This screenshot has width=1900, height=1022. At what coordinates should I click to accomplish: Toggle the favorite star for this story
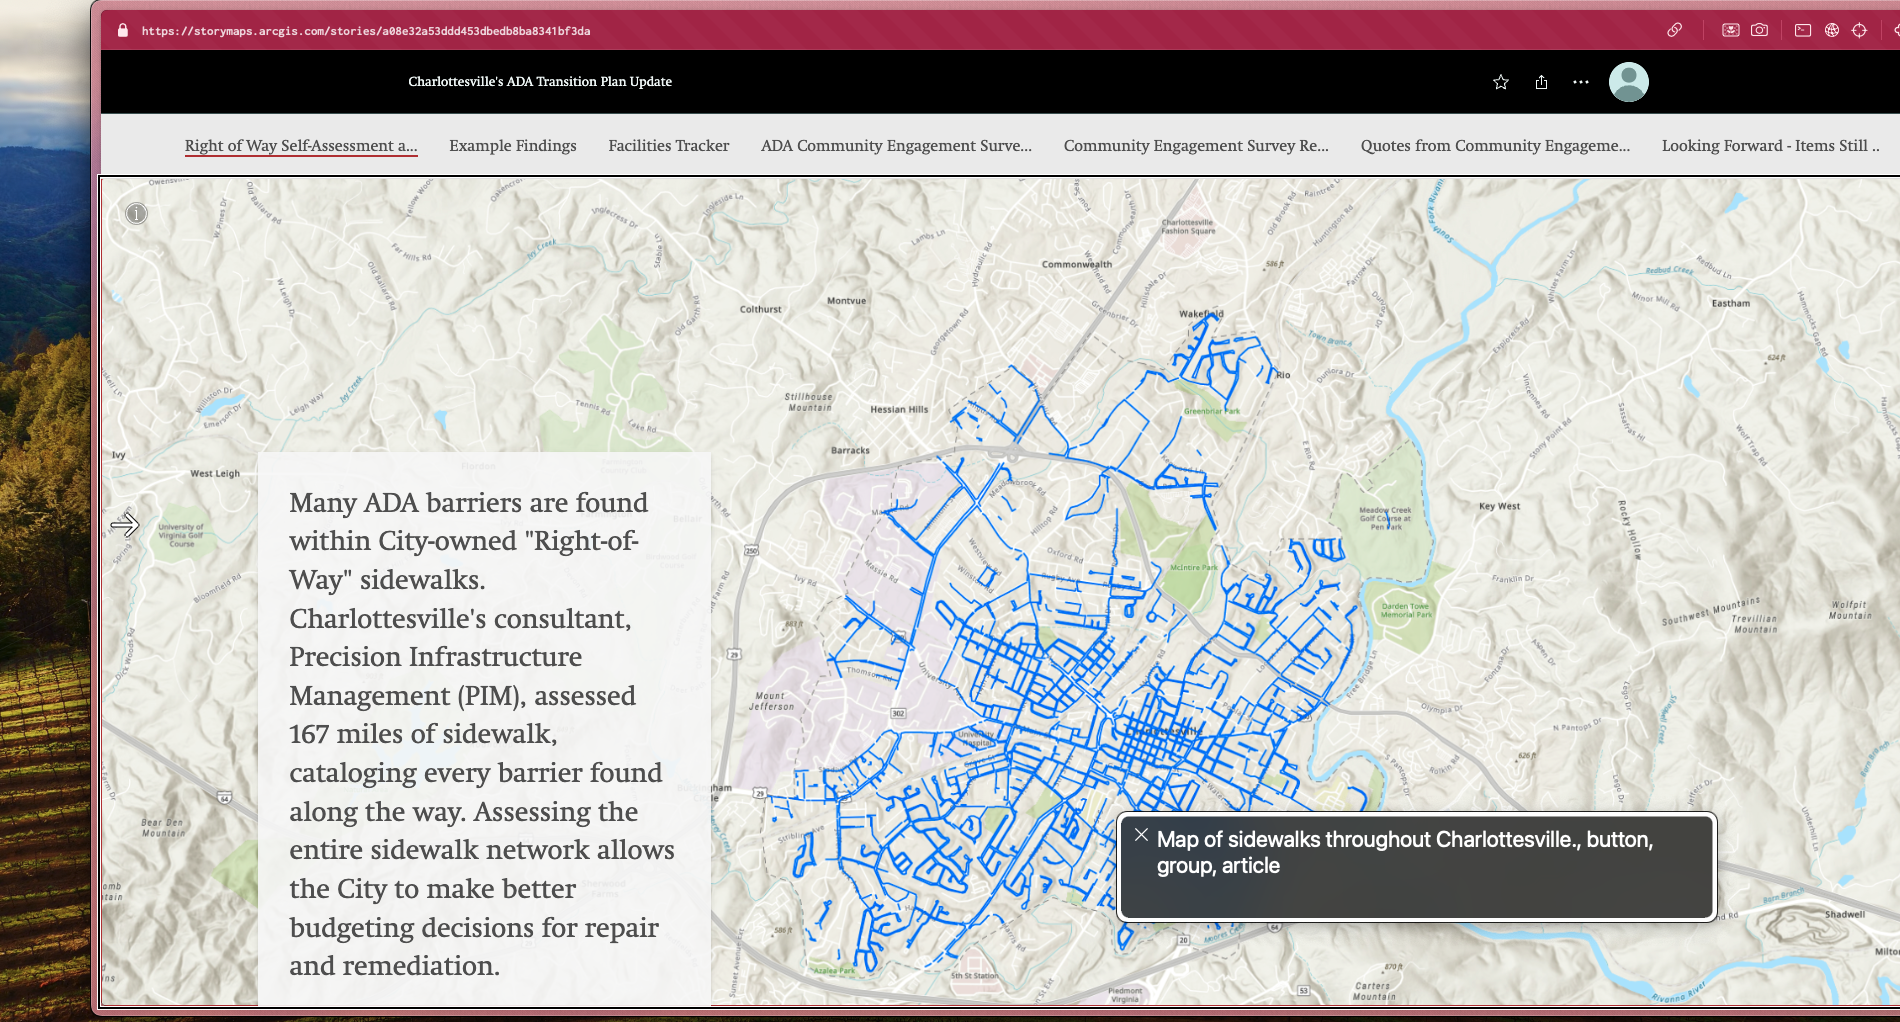pos(1501,81)
